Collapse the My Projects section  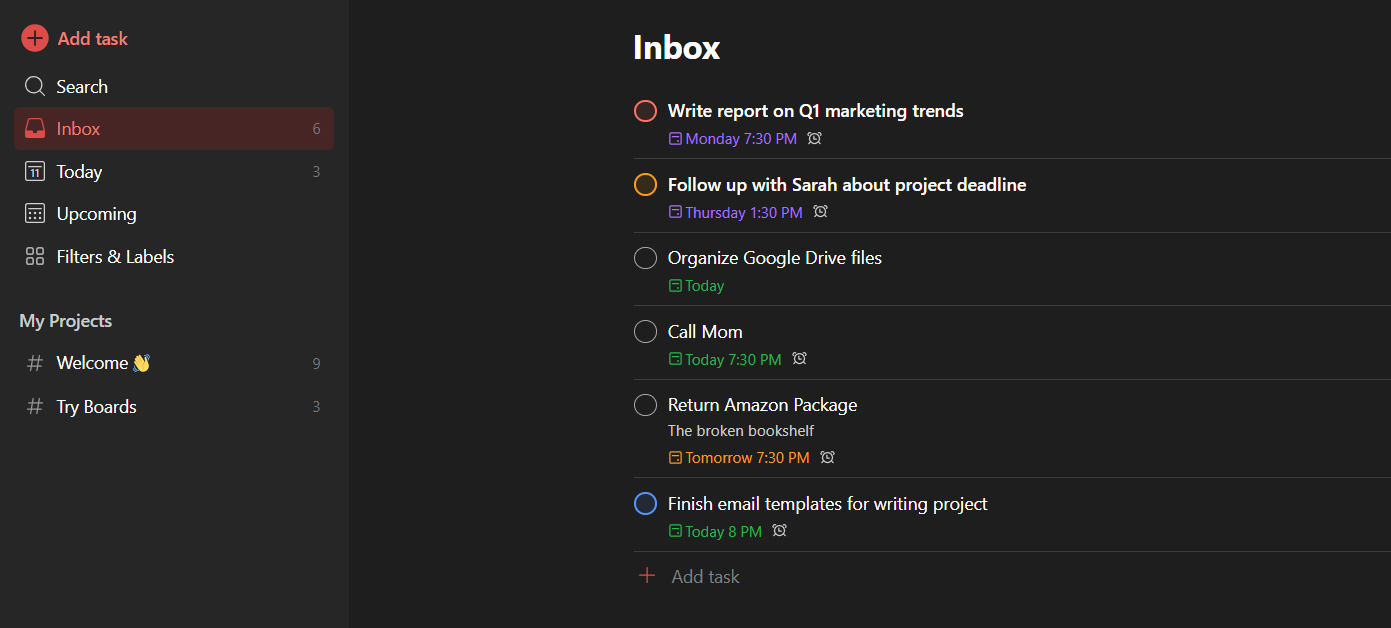point(66,320)
